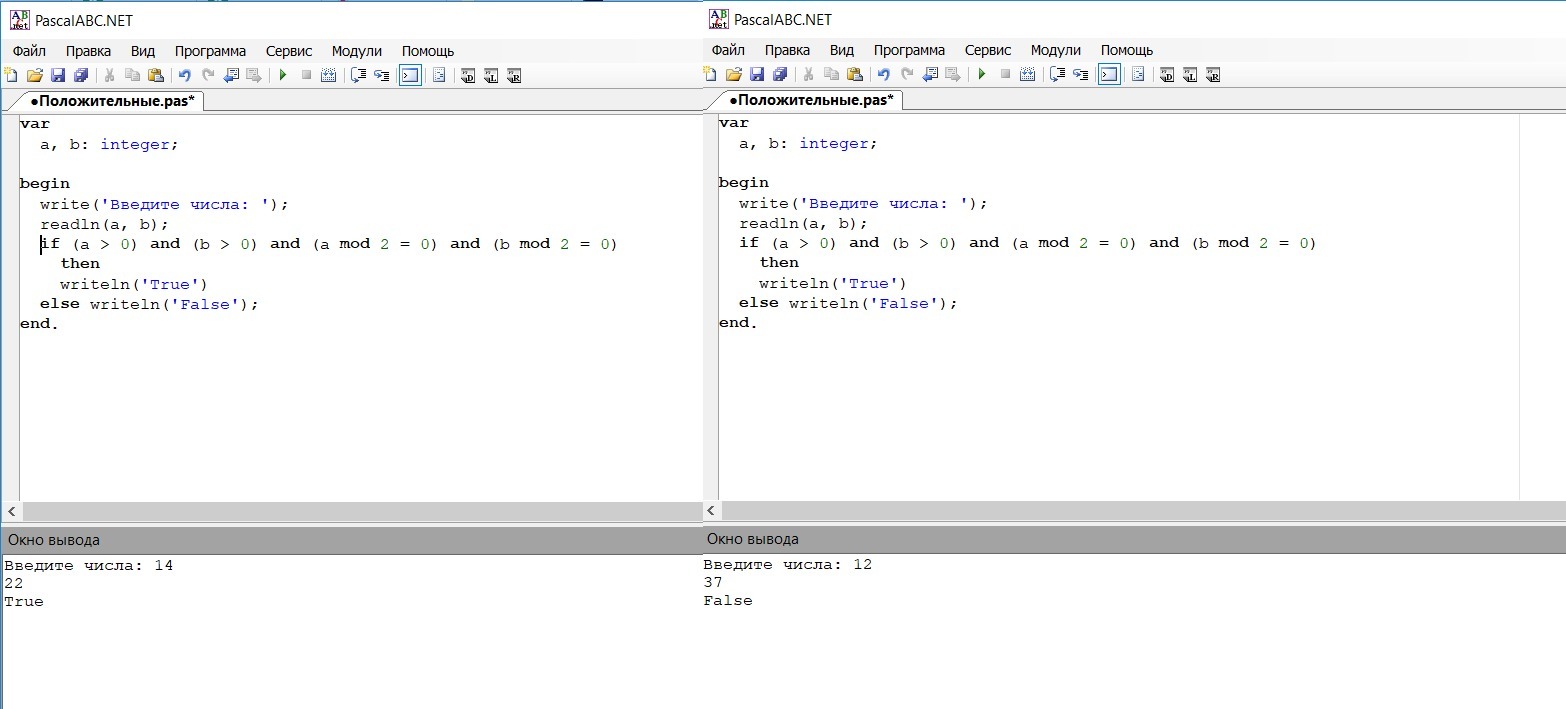Click Undo arrow in the right window toolbar
This screenshot has height=709, width=1566.
[x=884, y=74]
